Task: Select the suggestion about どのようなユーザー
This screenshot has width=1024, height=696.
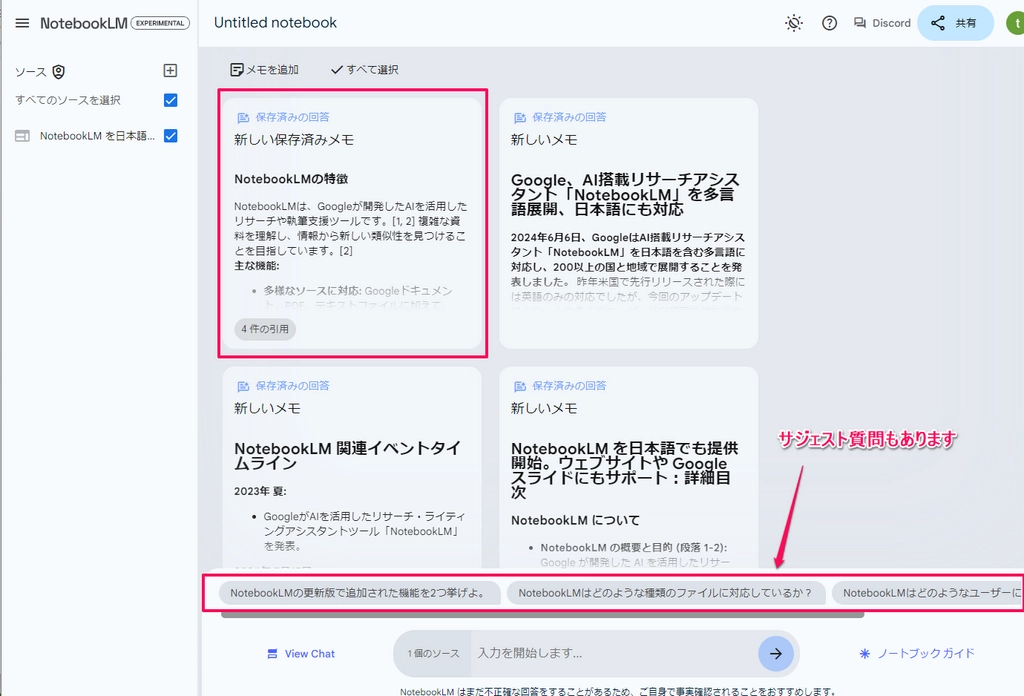Action: coord(927,593)
